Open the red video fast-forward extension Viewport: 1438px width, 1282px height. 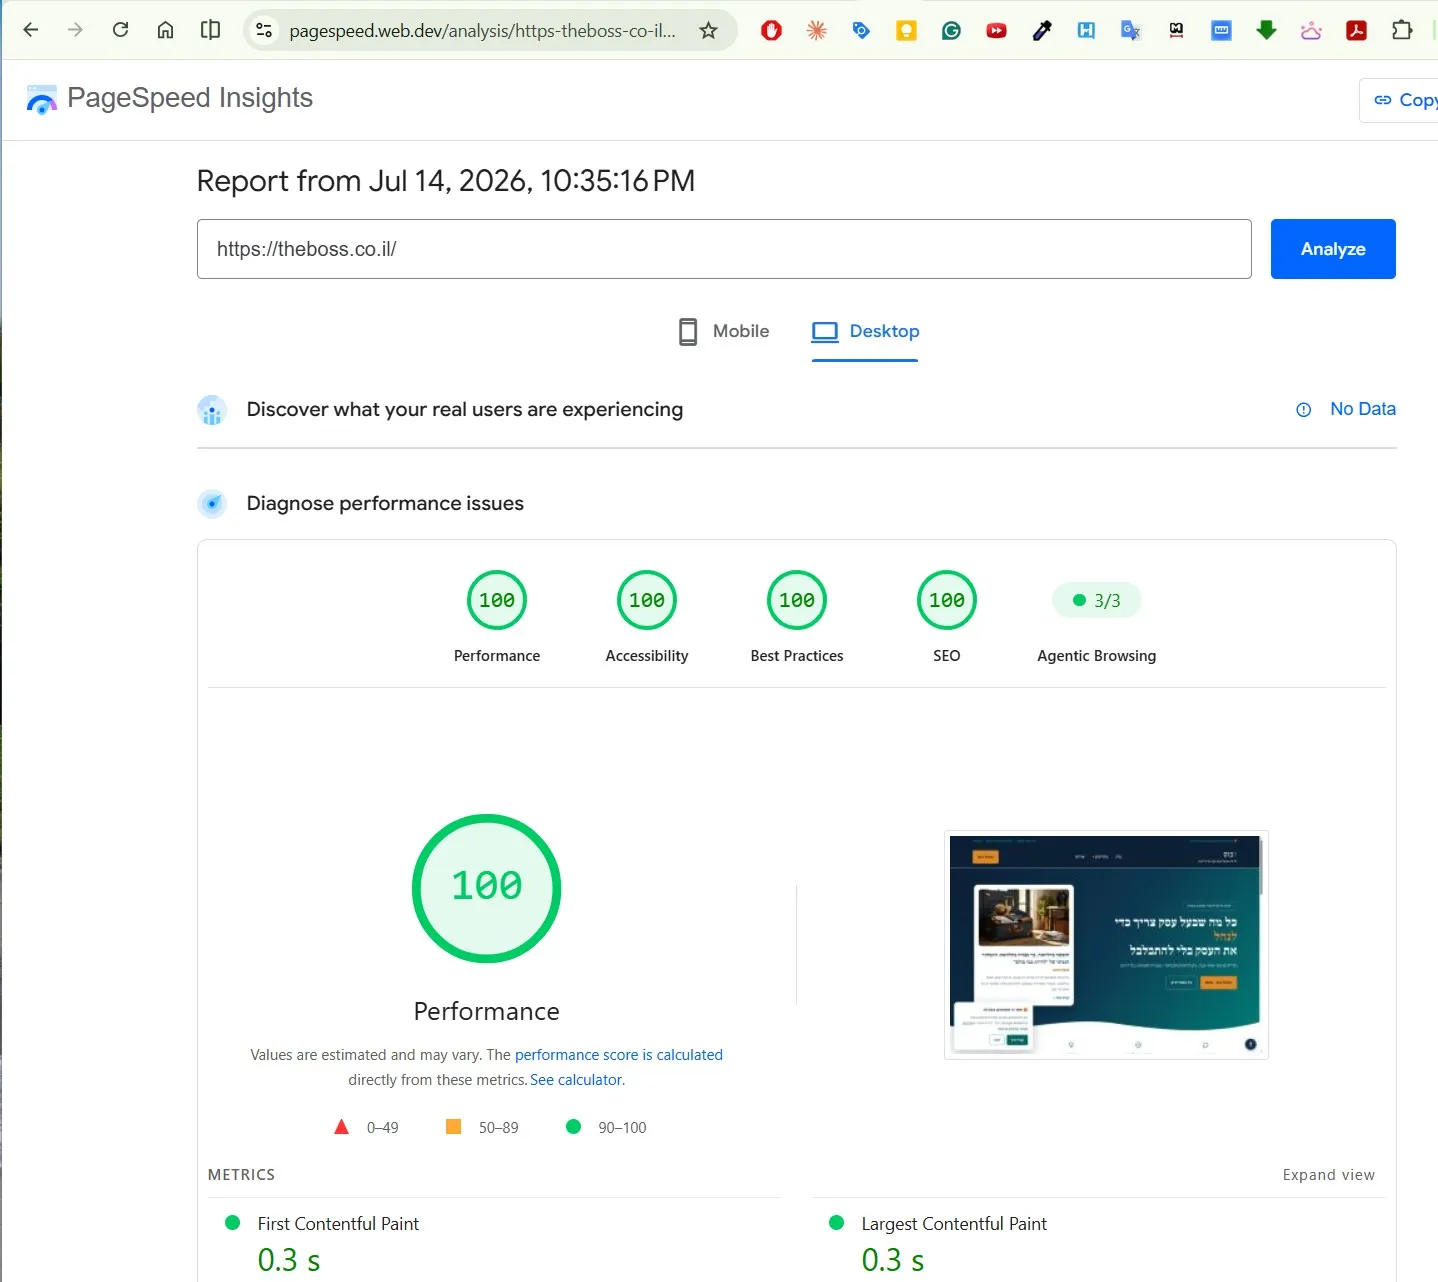996,31
